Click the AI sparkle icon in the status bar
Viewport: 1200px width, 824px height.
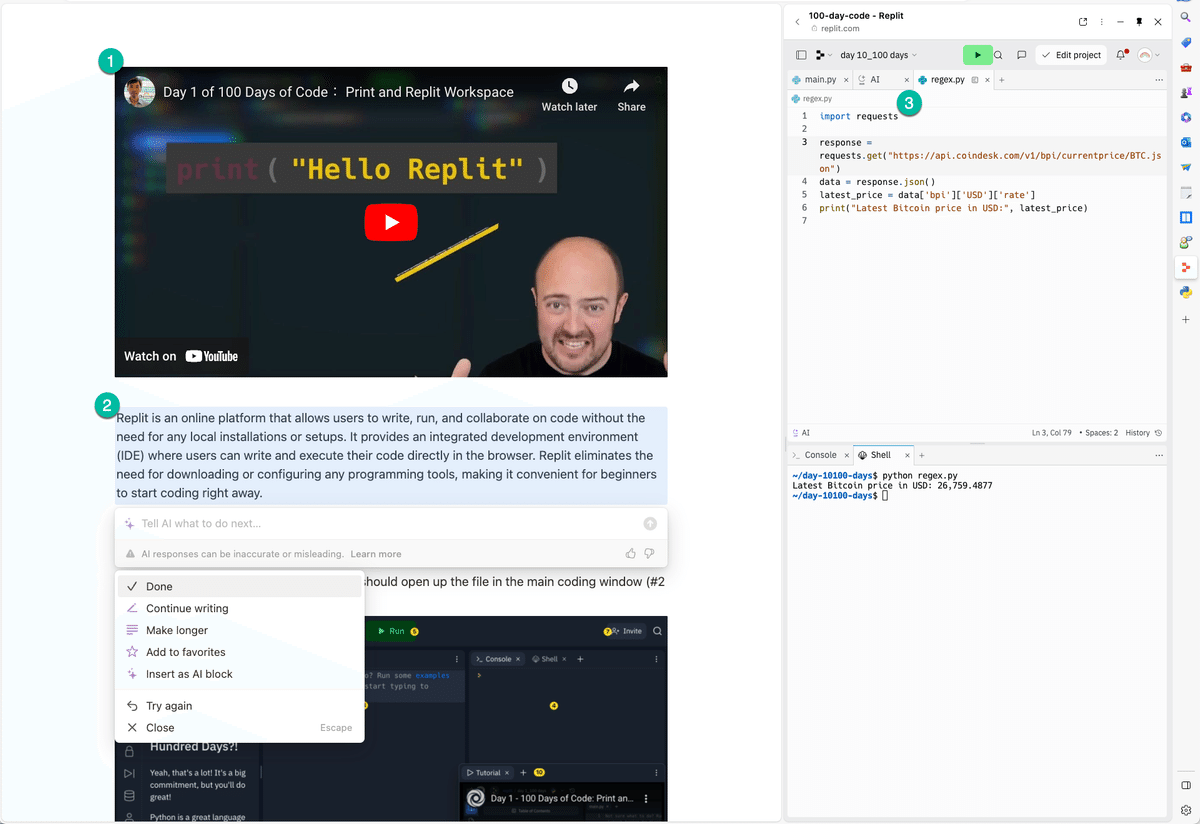(x=797, y=432)
